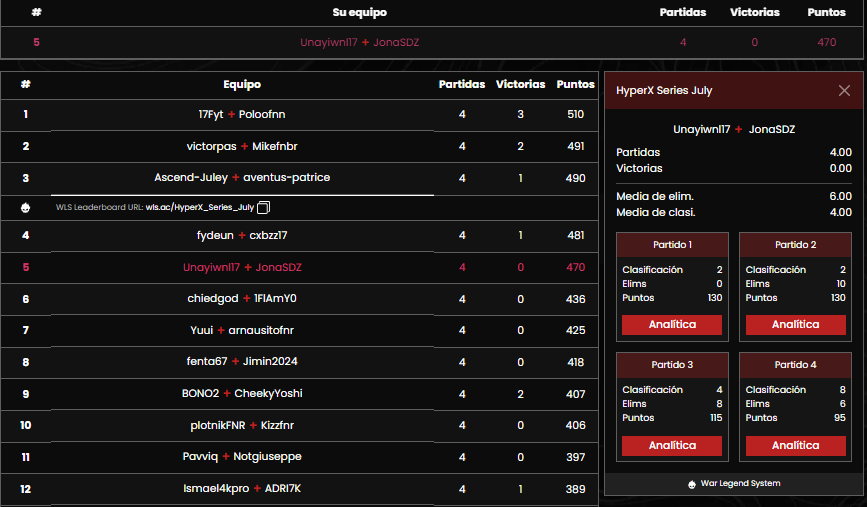The width and height of the screenshot is (867, 507).
Task: Select team row BONO2 + CheekyYoshi
Action: (x=299, y=394)
